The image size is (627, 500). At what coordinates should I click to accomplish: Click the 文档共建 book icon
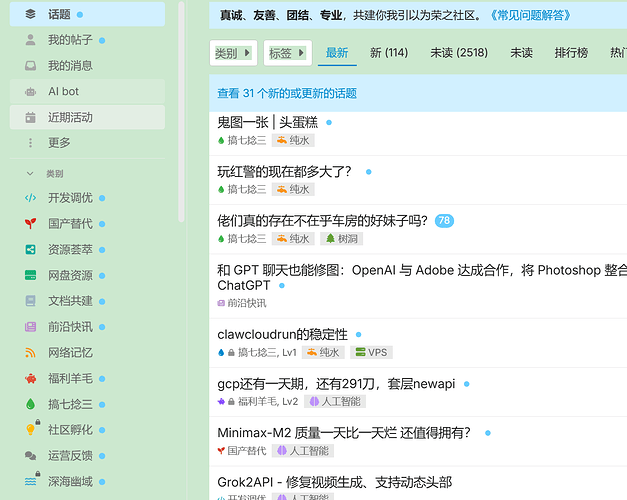pos(30,301)
